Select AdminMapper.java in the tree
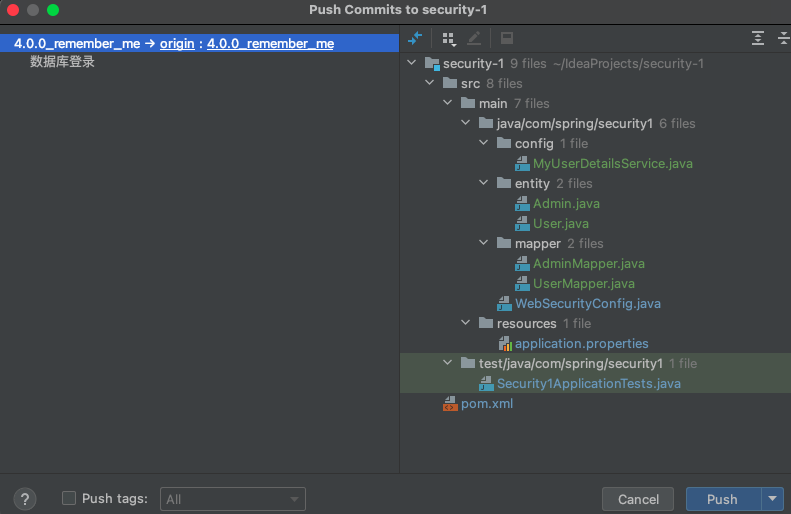The image size is (791, 514). point(589,263)
